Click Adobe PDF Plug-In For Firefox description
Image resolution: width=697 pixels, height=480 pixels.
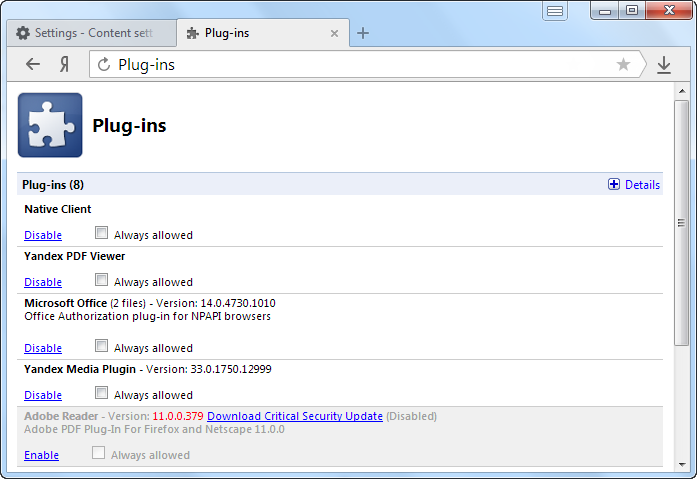coord(154,429)
